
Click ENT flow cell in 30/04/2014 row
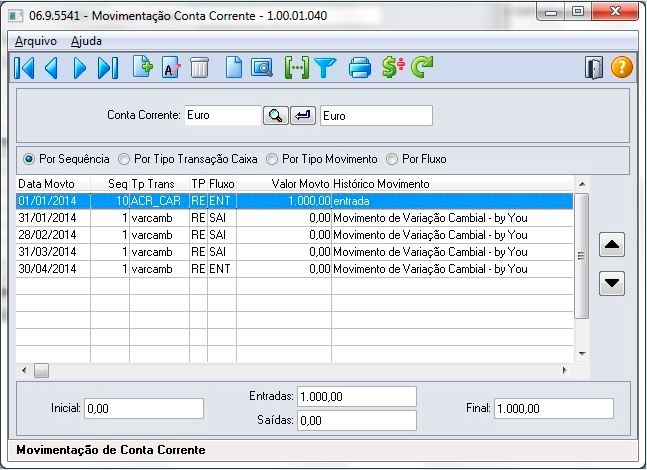coord(222,269)
